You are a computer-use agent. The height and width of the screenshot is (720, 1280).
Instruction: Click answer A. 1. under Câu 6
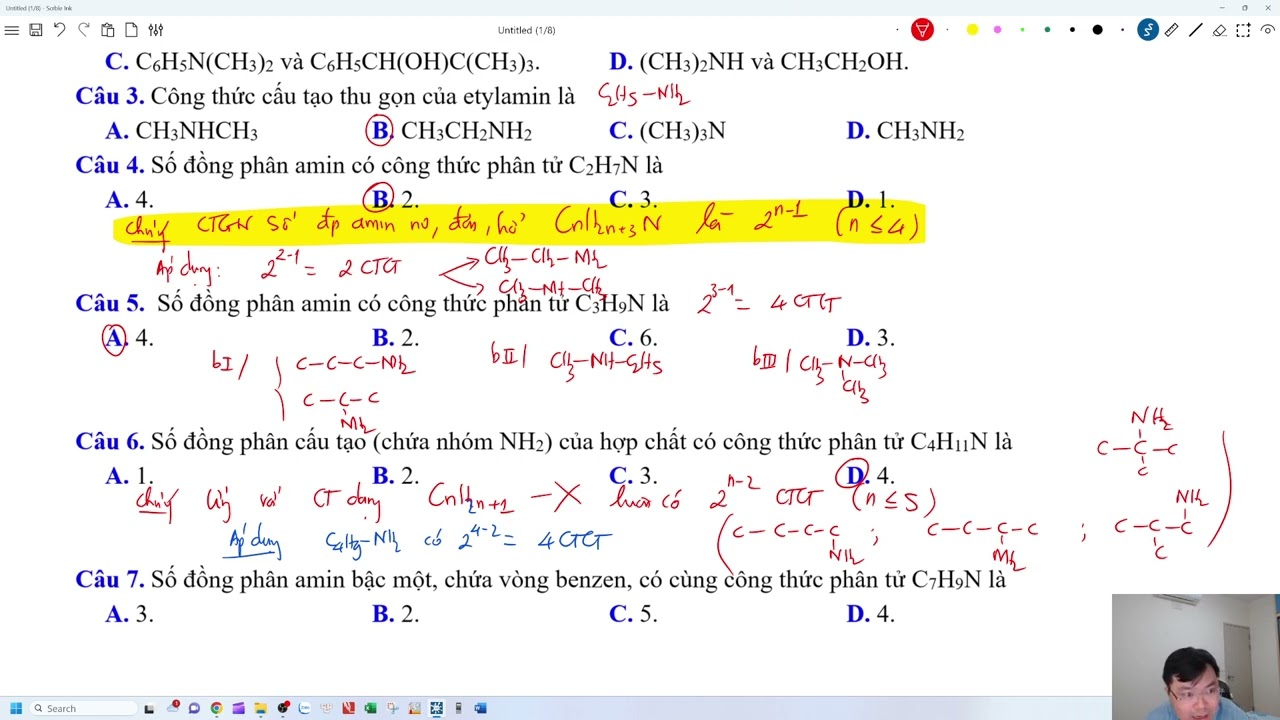pos(129,476)
